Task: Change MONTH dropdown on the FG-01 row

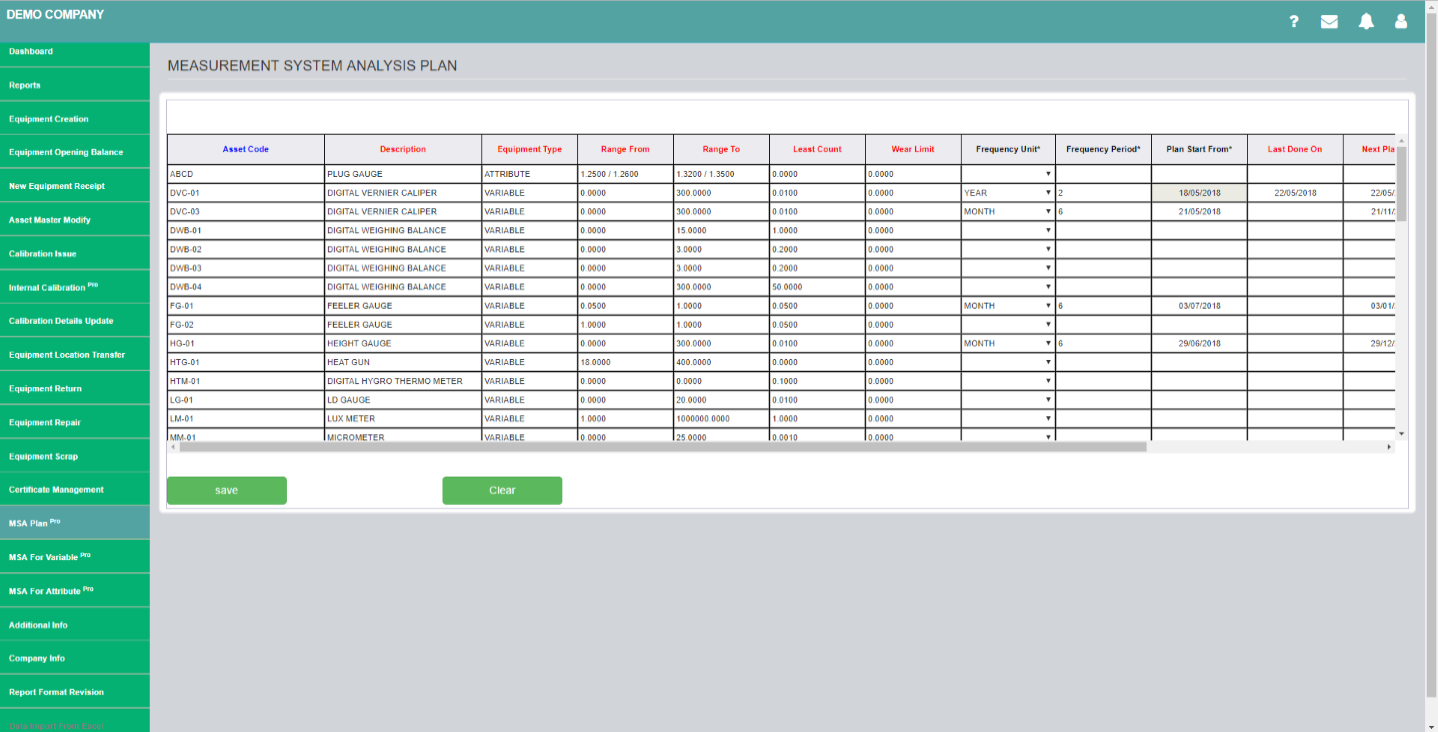Action: 1045,305
